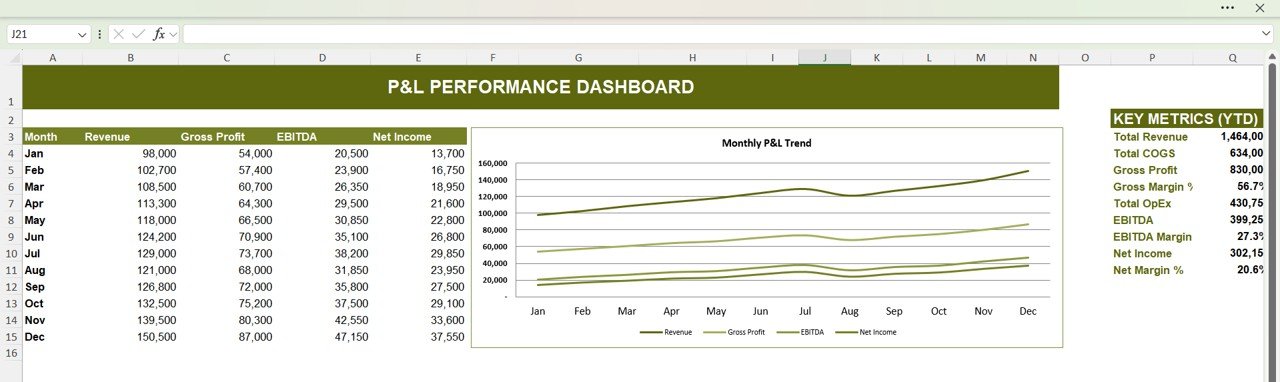This screenshot has height=382, width=1280.
Task: Select column A header
Action: 53,58
